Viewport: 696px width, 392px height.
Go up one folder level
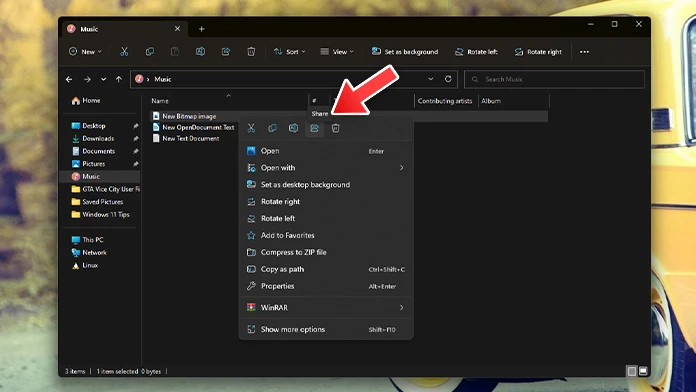119,79
